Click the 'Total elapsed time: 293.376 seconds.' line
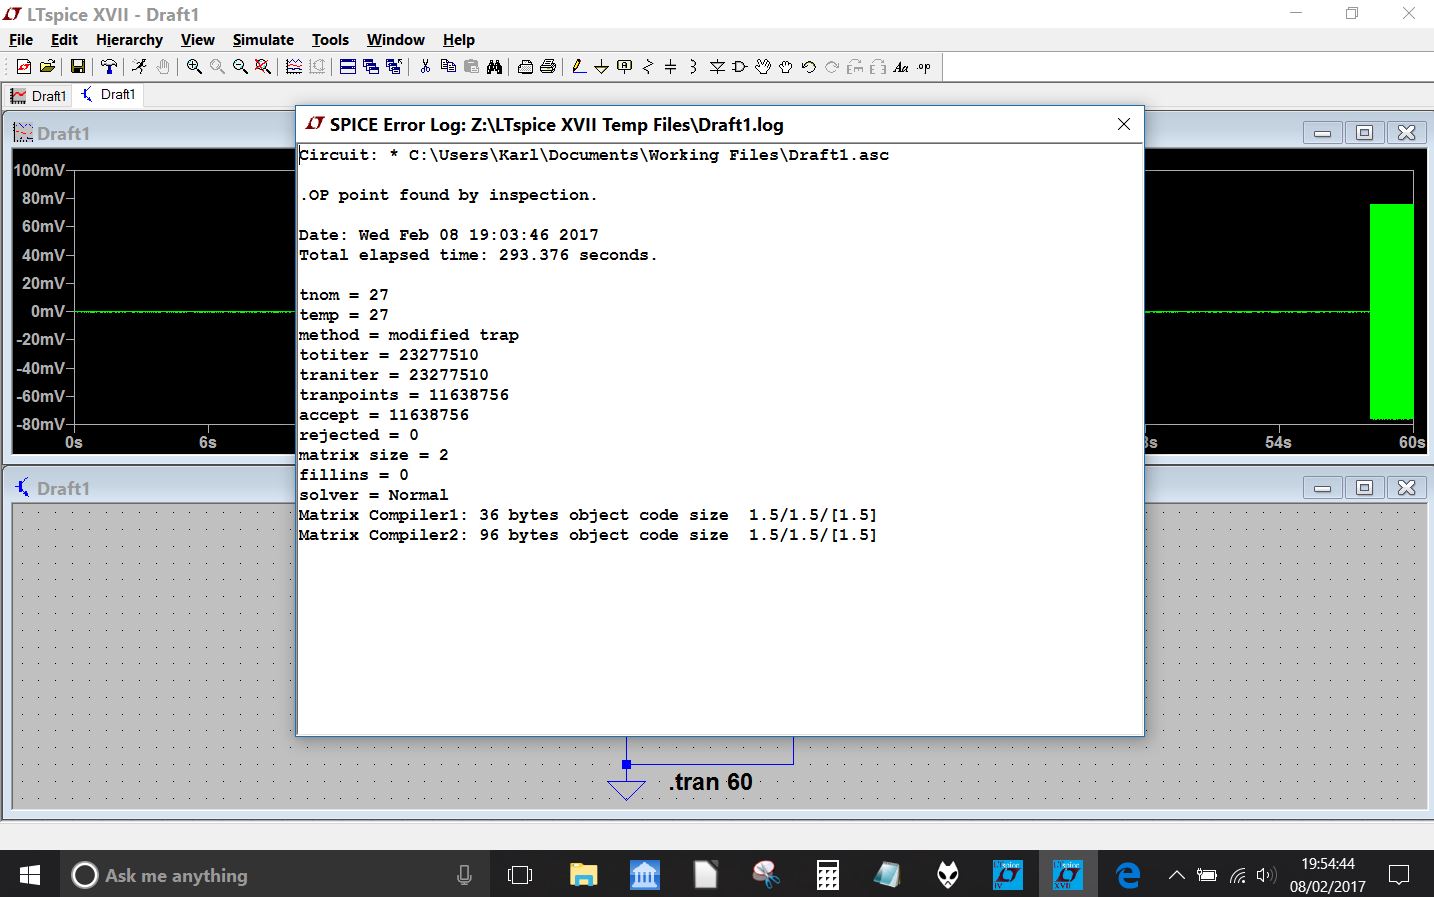 478,255
